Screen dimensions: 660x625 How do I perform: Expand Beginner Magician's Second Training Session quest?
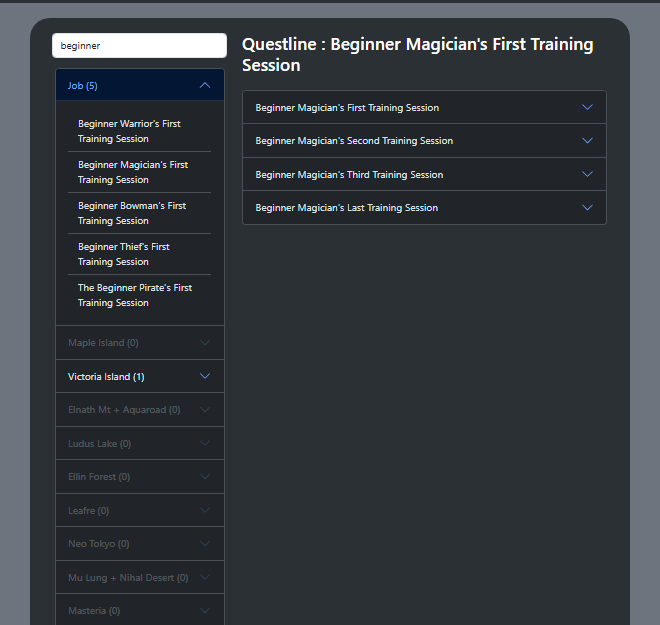(424, 141)
